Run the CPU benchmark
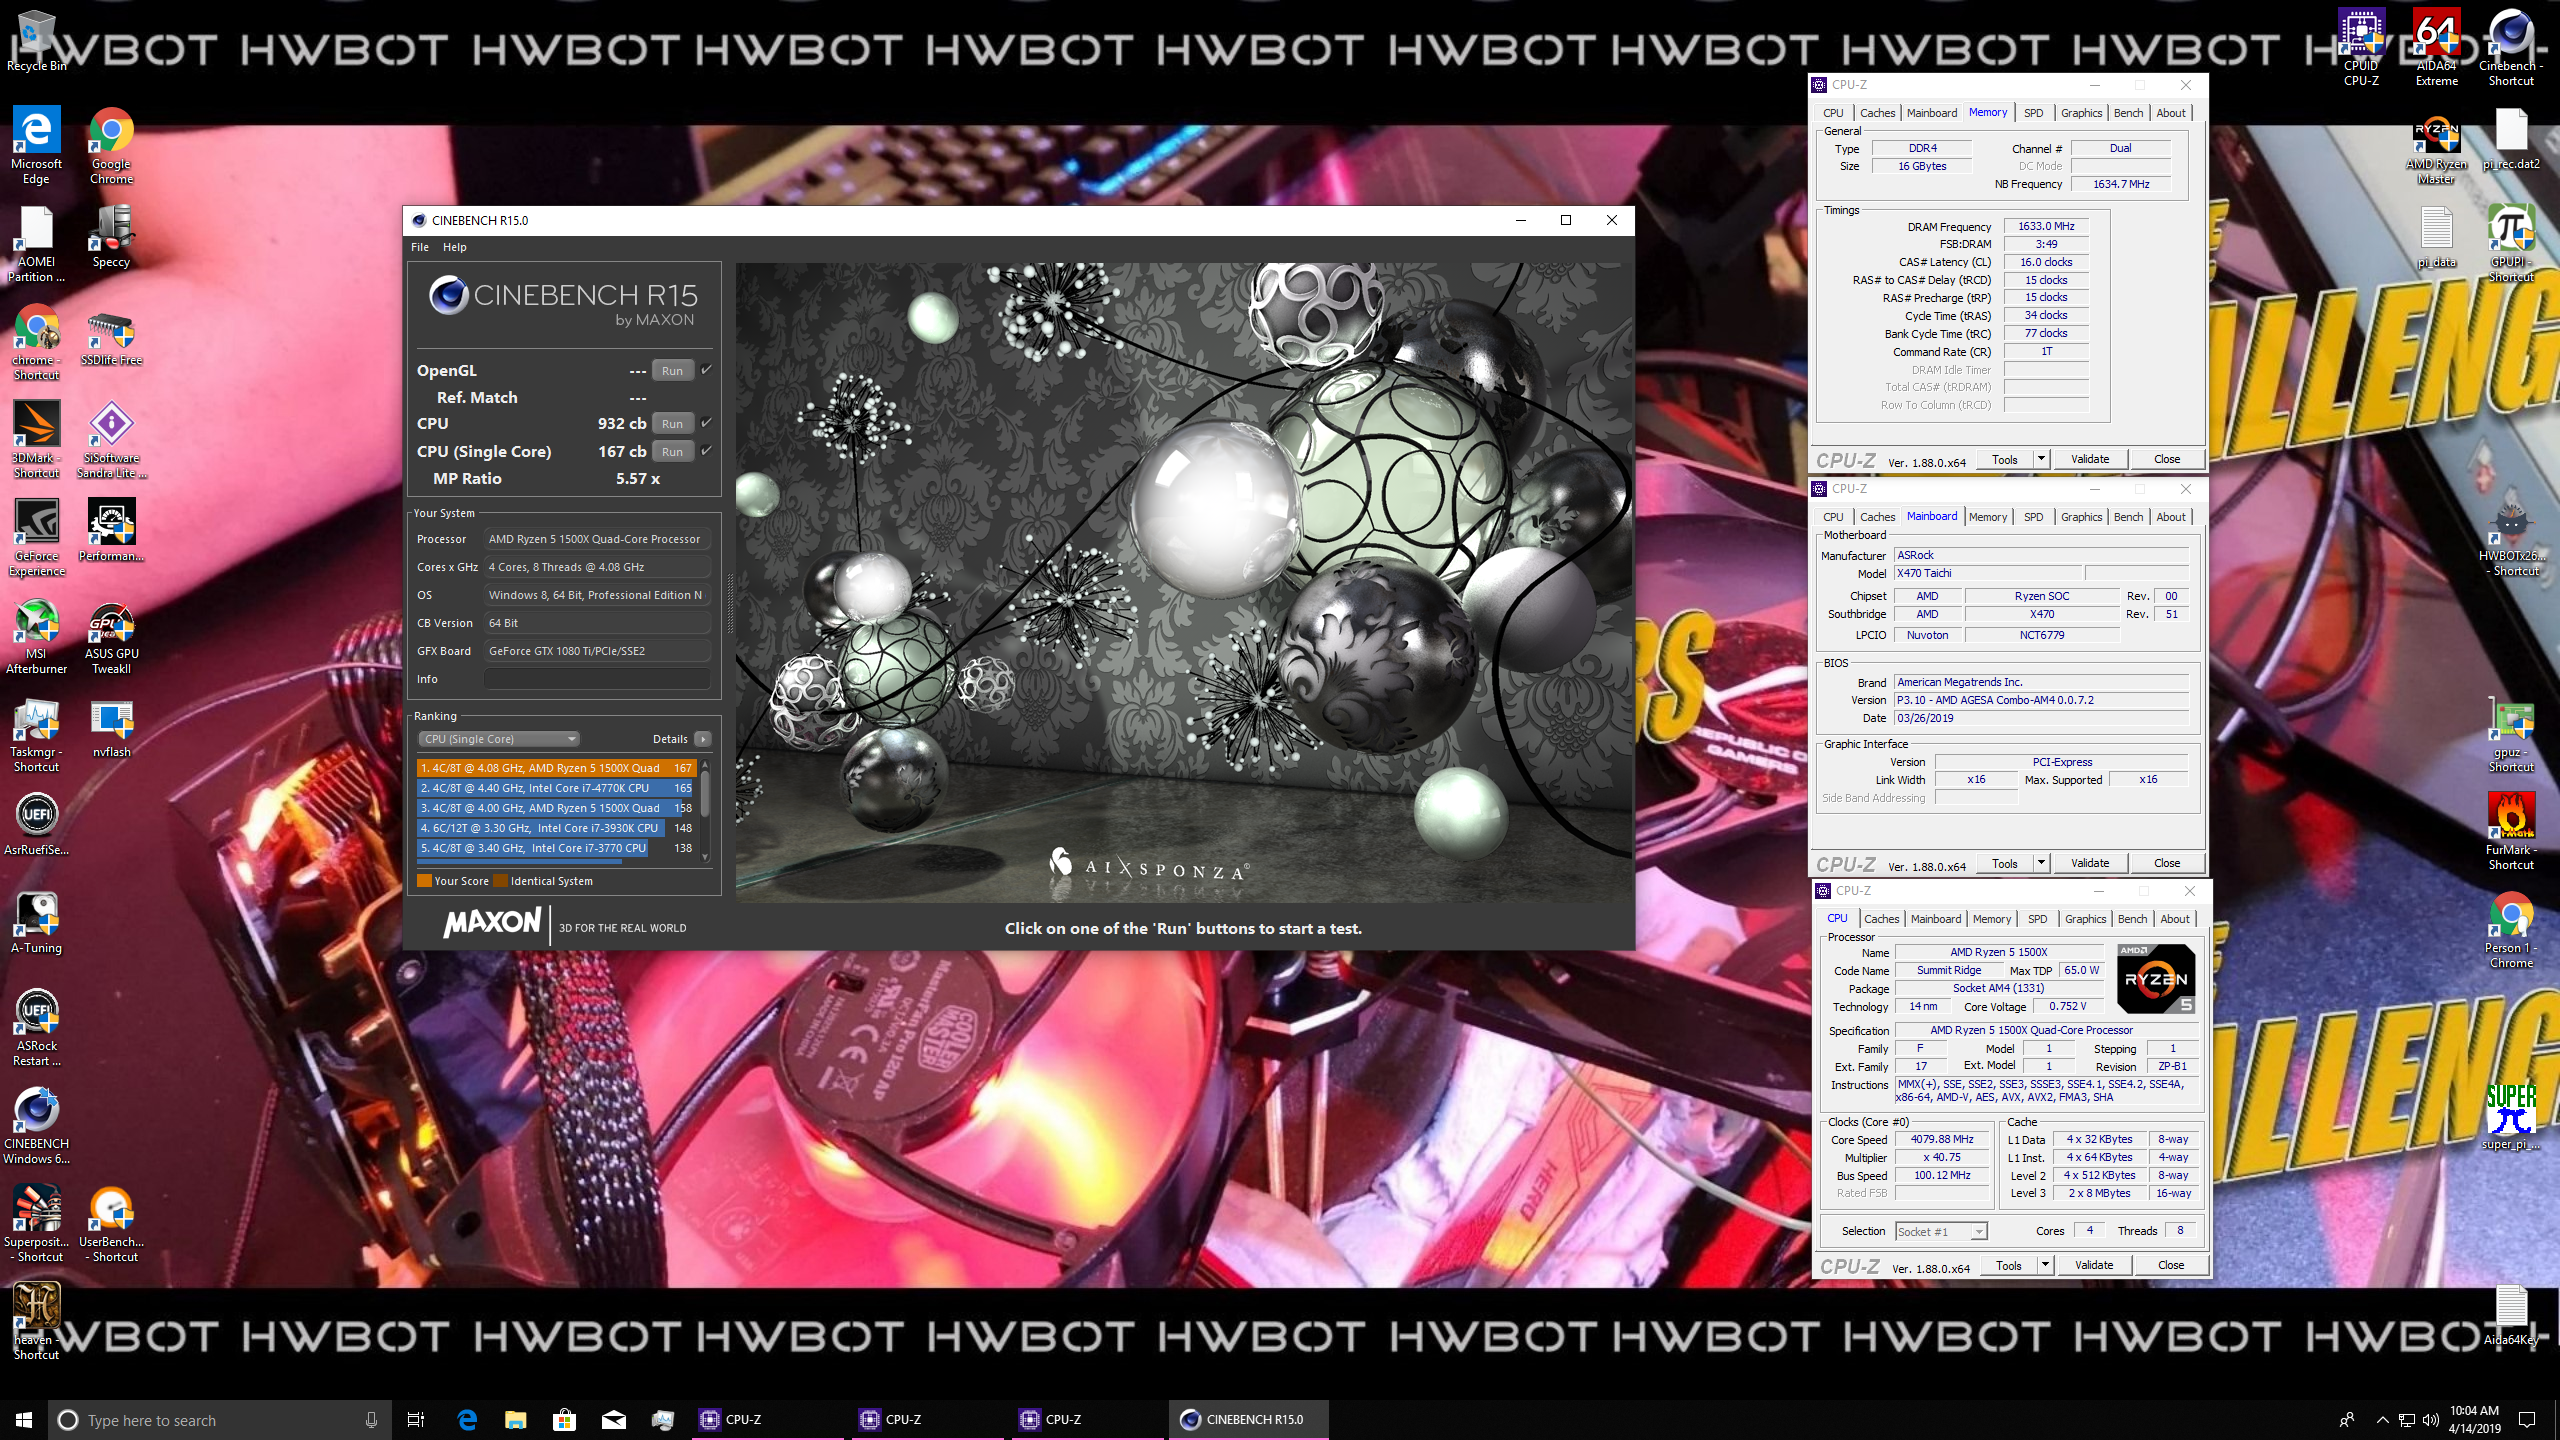2560x1440 pixels. (672, 424)
